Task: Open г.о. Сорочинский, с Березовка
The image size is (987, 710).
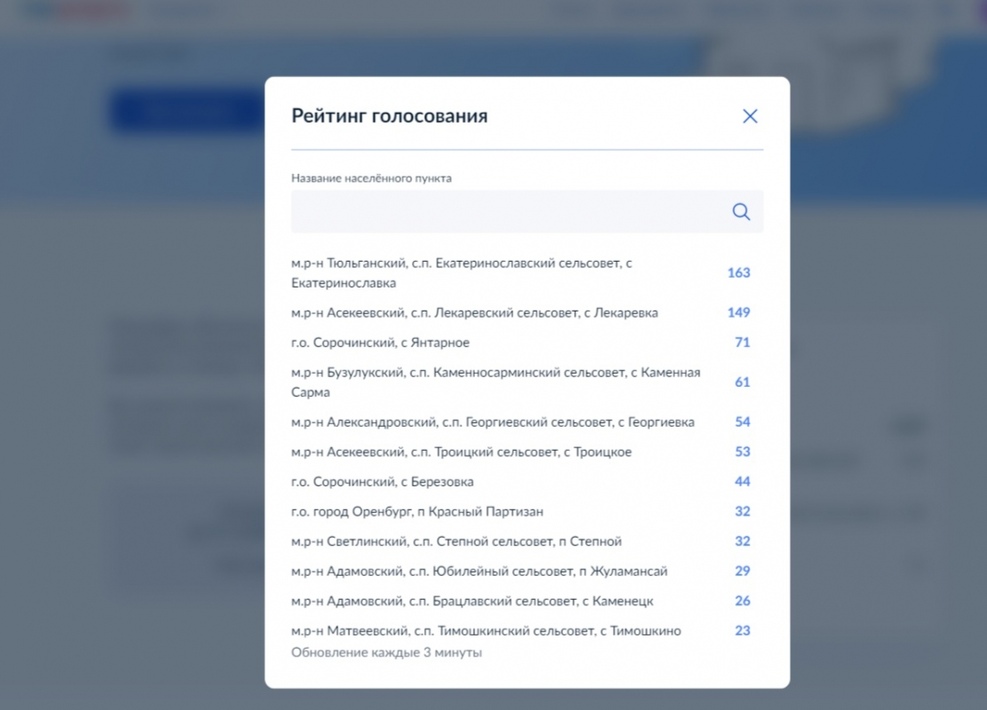Action: [382, 482]
